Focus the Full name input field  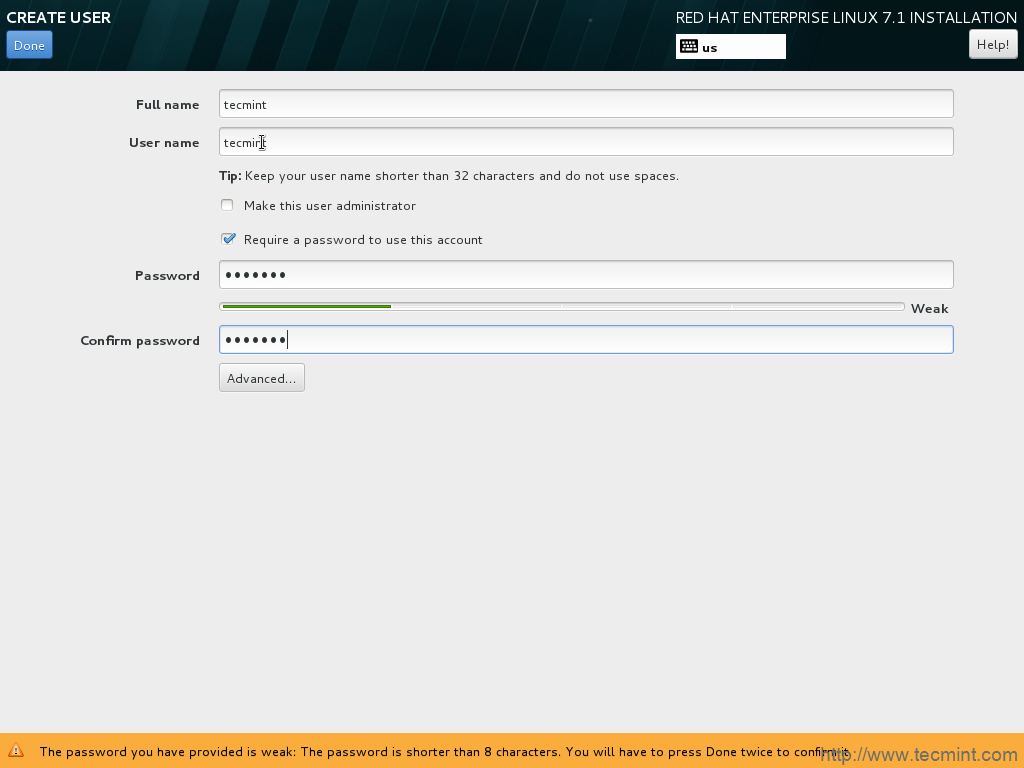(586, 104)
